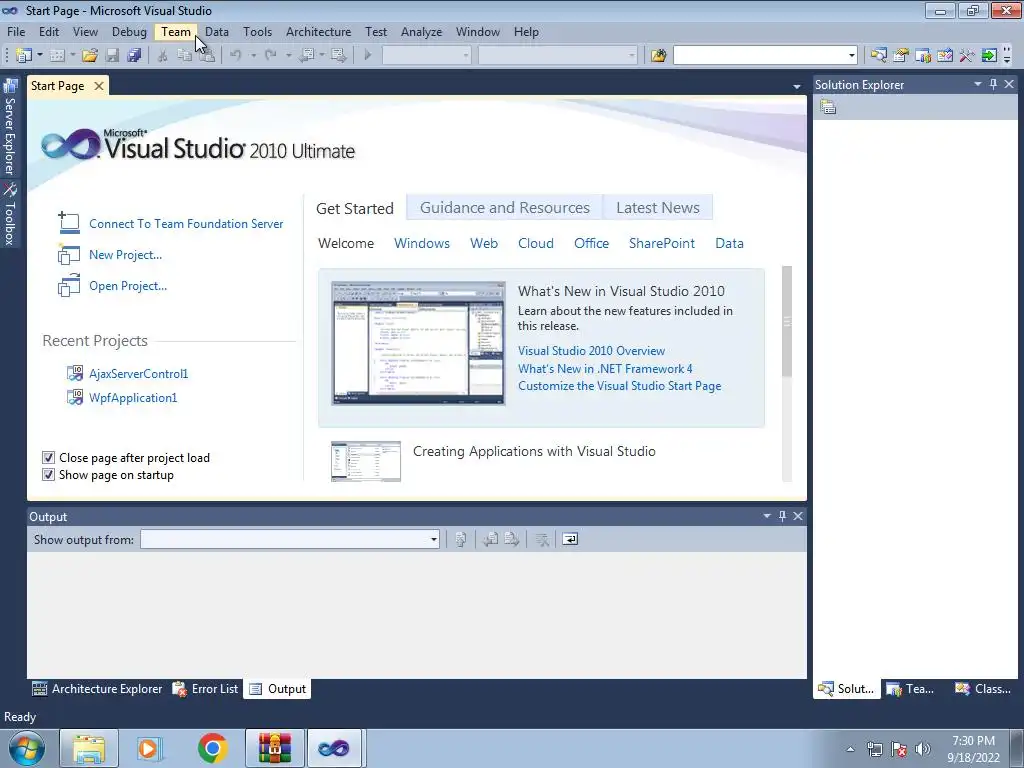
Task: Click the What's New in Visual Studio thumbnail
Action: click(x=418, y=343)
